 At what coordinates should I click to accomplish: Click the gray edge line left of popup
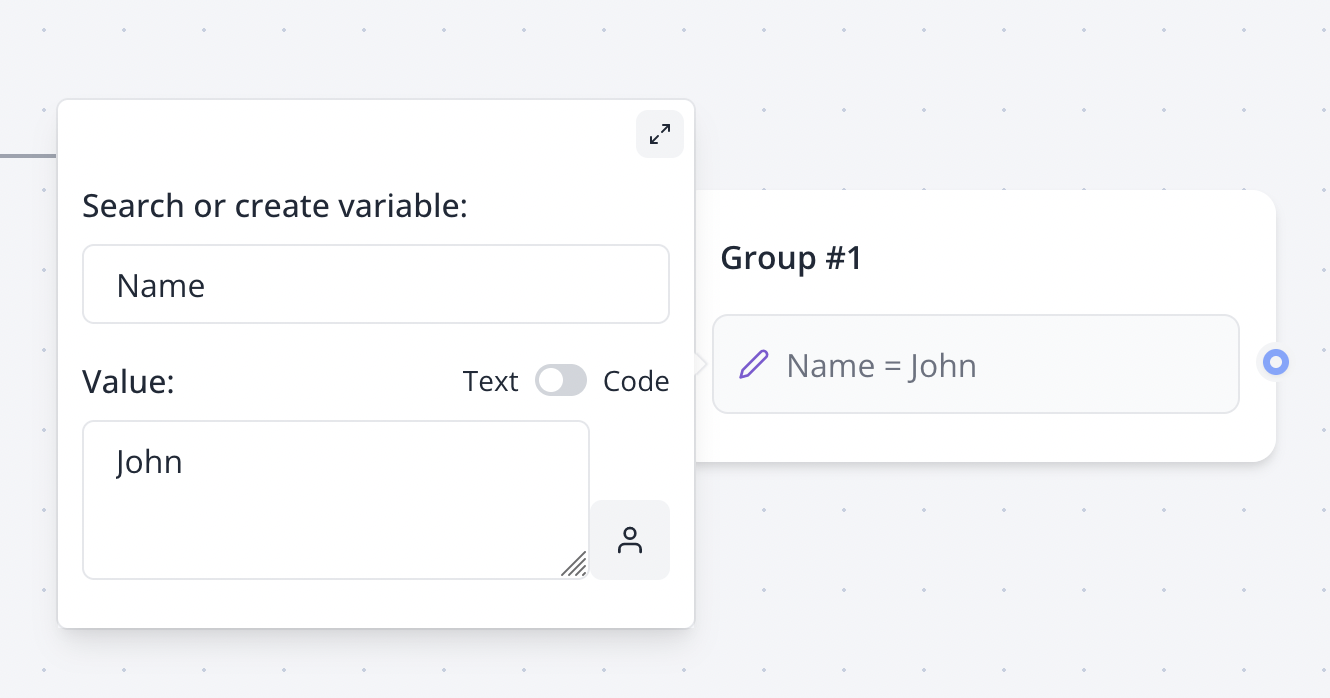click(27, 156)
